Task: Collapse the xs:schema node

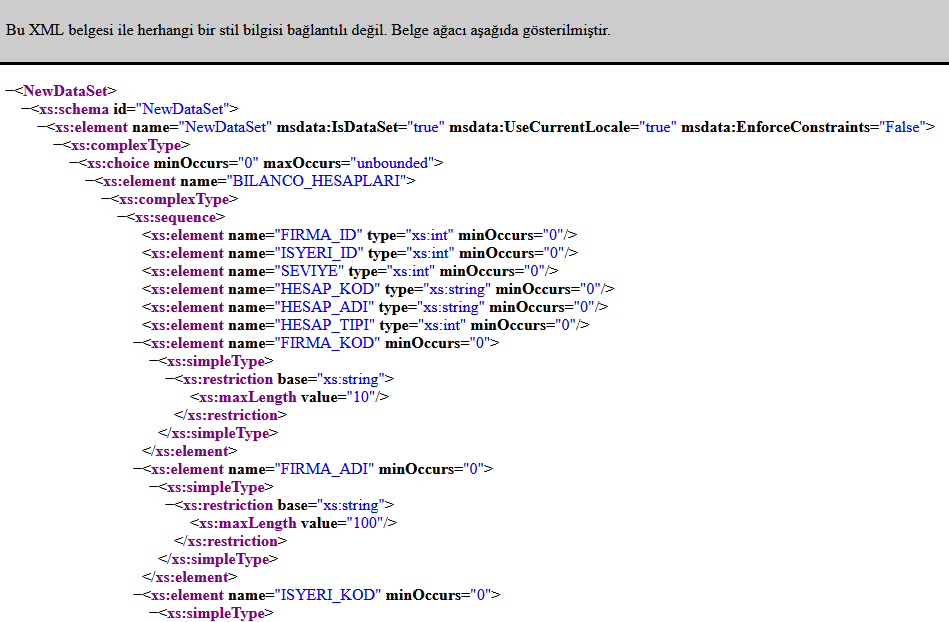Action: pos(25,109)
